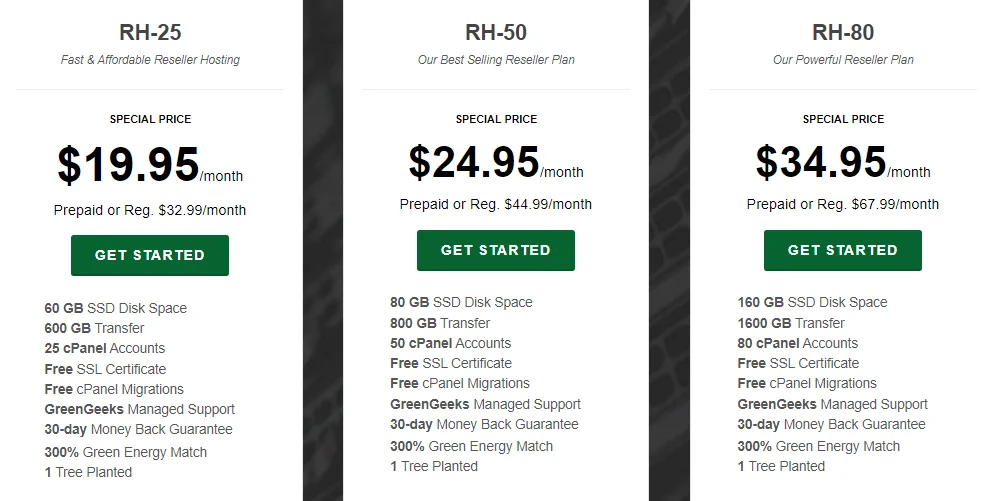Click '1600 GB Transfer' feature line

point(791,323)
